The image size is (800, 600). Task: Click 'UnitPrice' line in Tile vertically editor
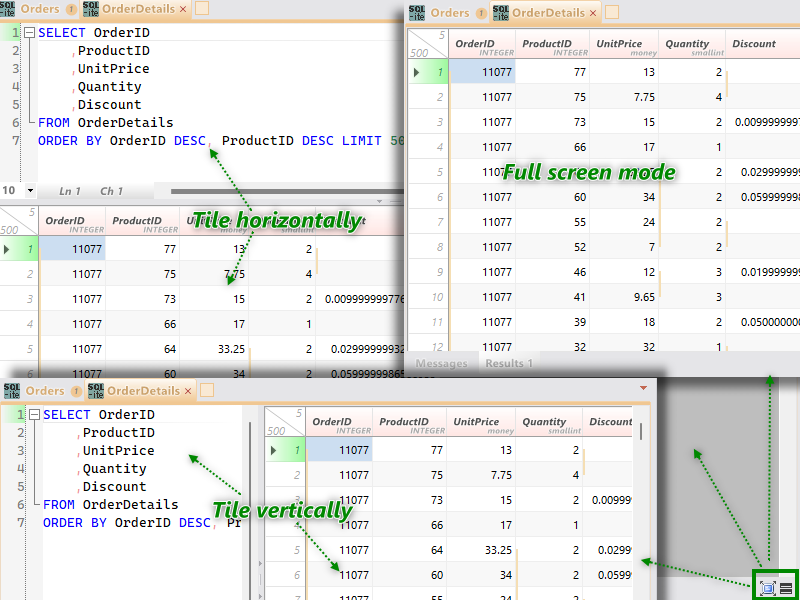[x=118, y=451]
